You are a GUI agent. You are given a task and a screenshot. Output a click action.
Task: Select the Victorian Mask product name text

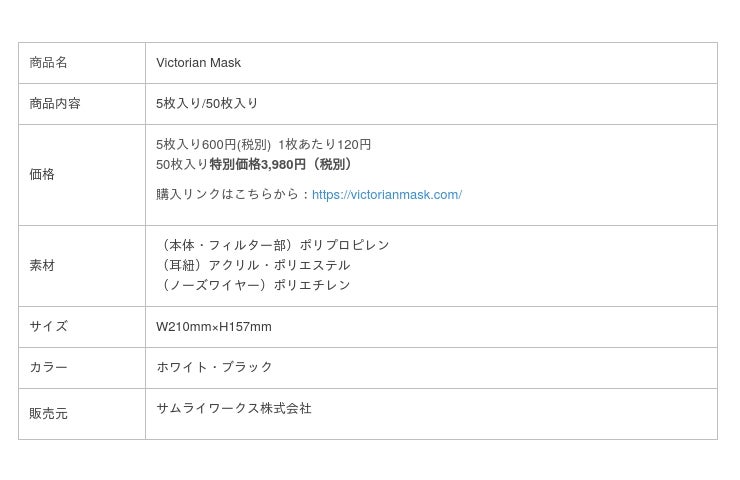[x=198, y=63]
